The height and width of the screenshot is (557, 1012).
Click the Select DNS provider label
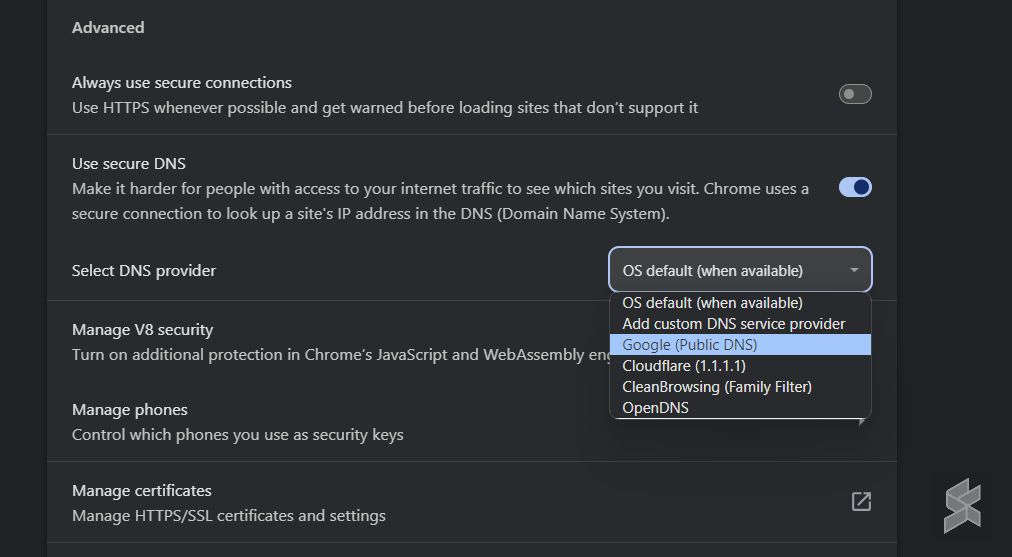tap(143, 270)
